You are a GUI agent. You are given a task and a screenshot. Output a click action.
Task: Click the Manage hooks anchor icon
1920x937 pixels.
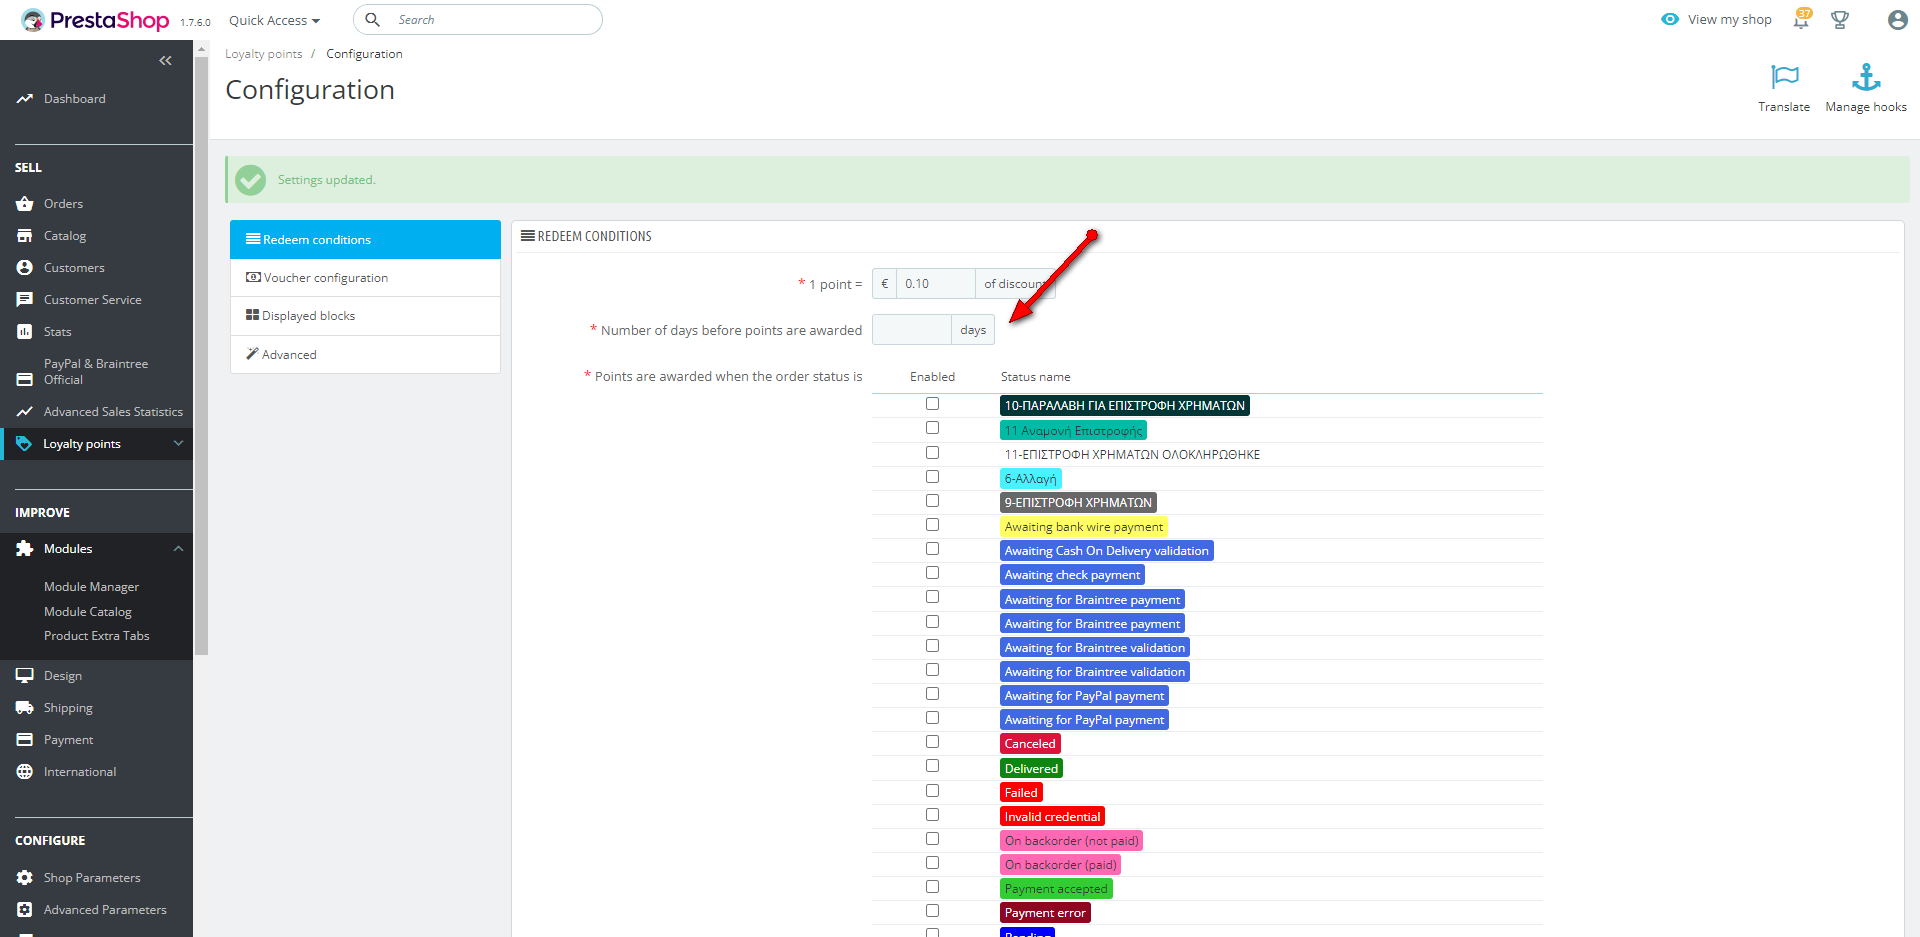1866,77
